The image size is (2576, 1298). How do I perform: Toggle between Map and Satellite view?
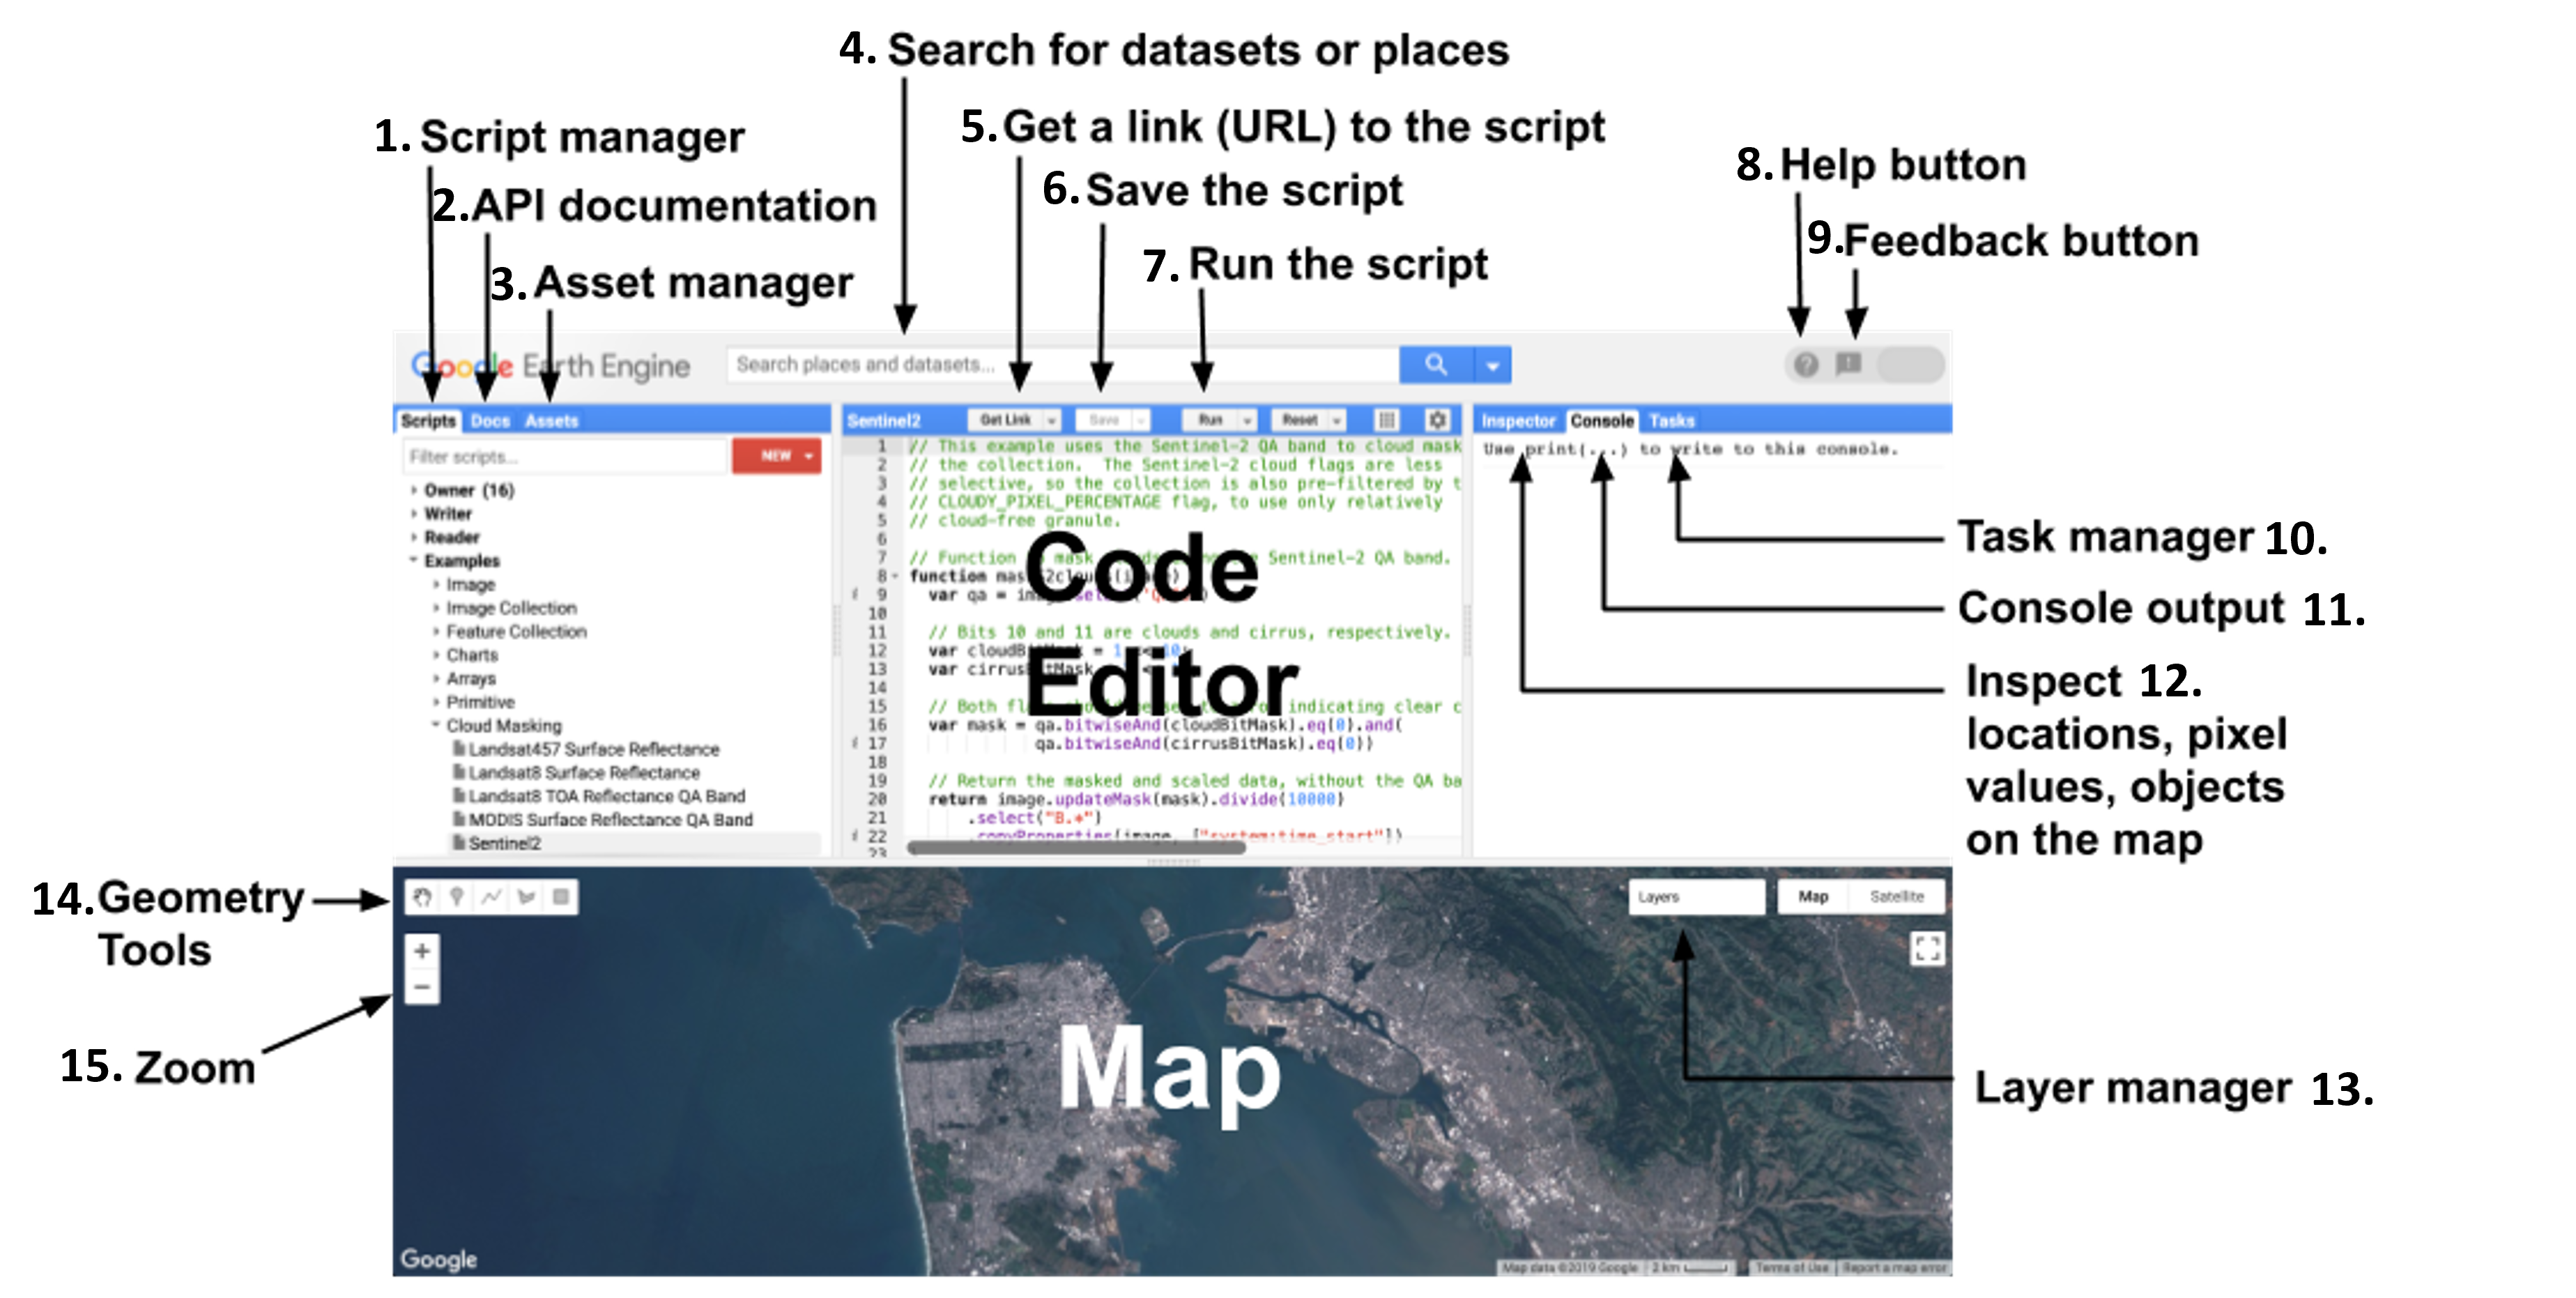pos(1898,896)
